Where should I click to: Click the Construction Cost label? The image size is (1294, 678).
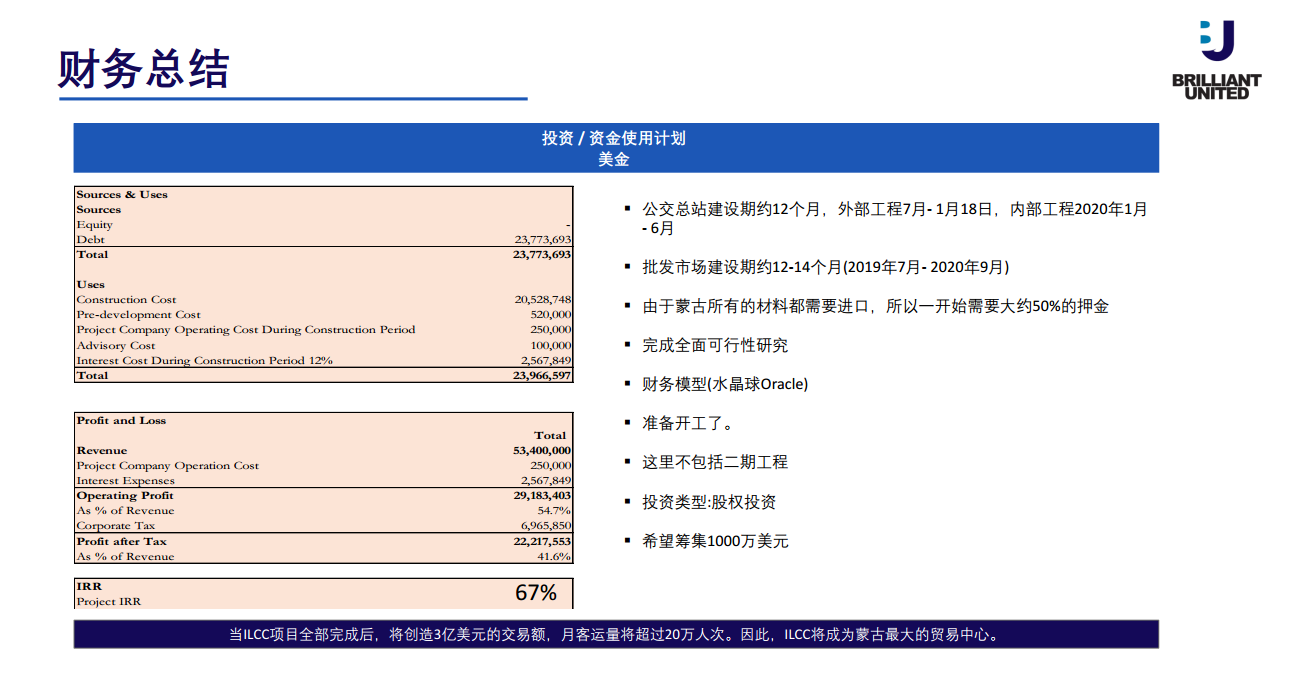click(x=126, y=300)
